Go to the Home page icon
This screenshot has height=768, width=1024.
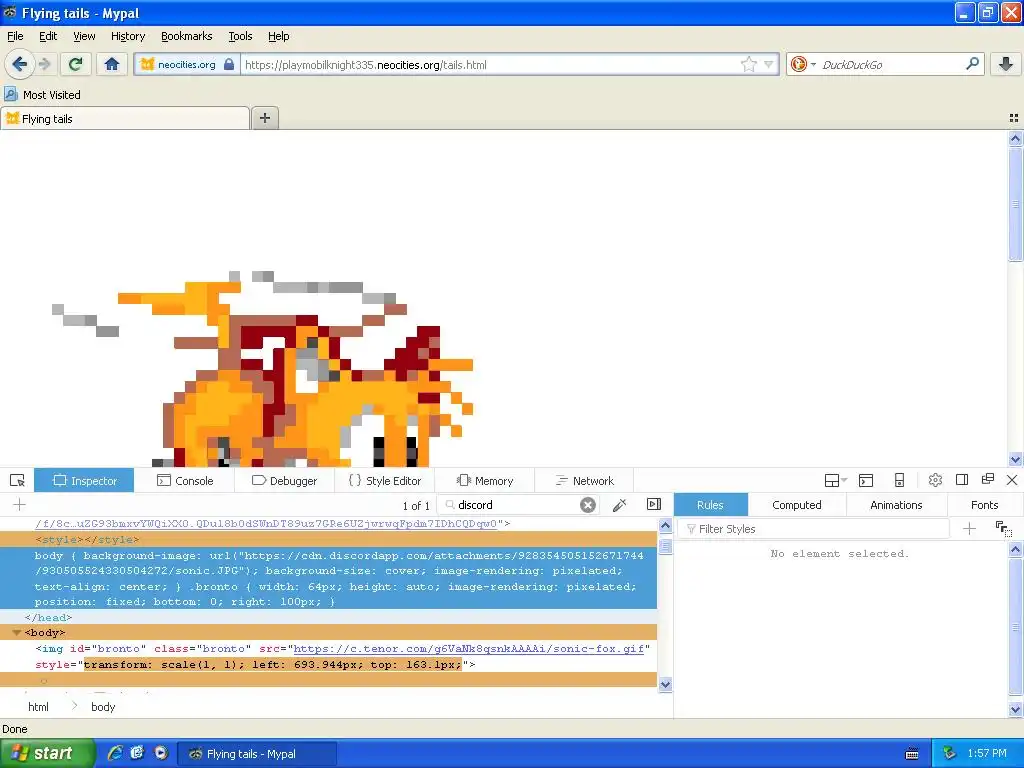pos(112,64)
